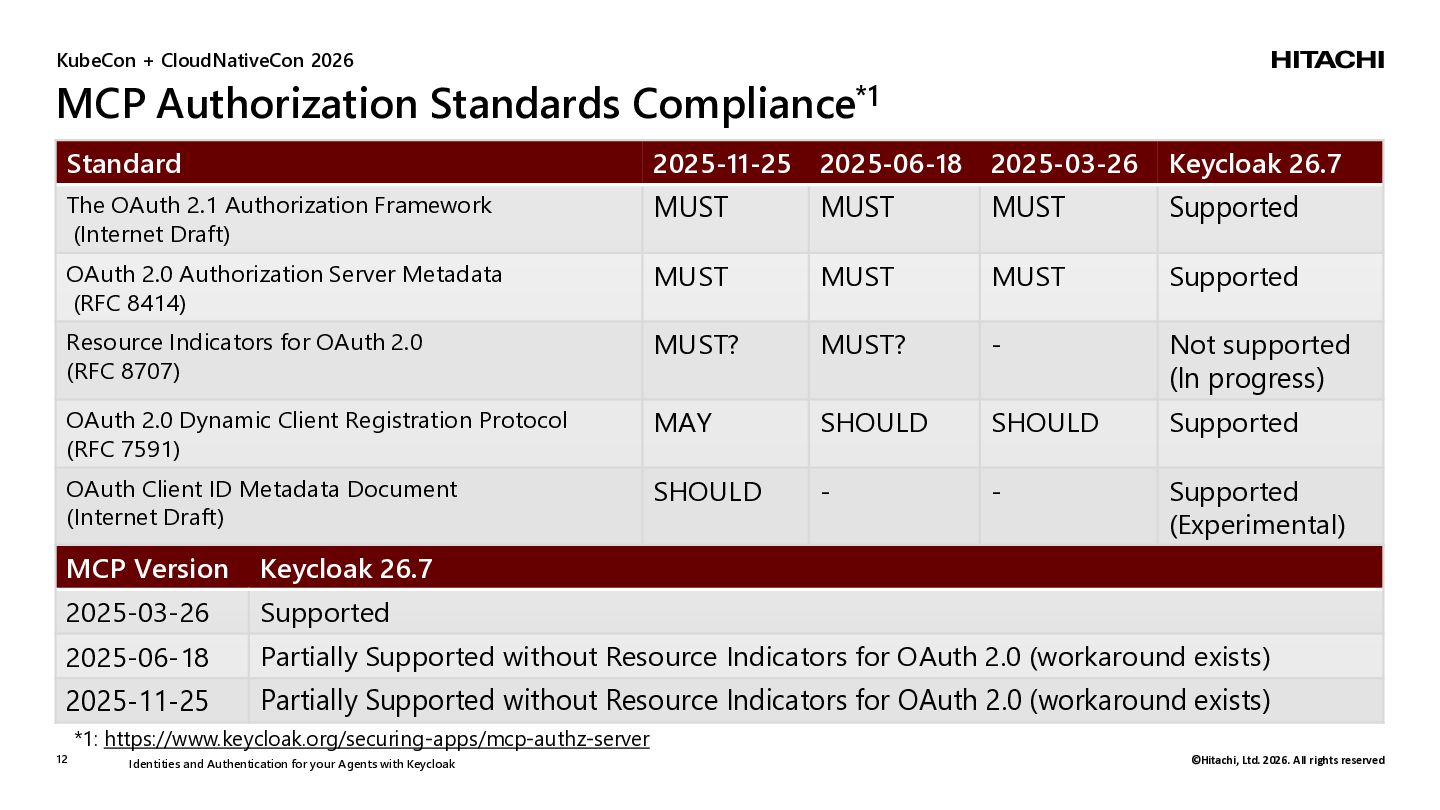The image size is (1440, 810).
Task: Click footer "Identities and Authentication for your Agents"
Action: click(x=292, y=765)
